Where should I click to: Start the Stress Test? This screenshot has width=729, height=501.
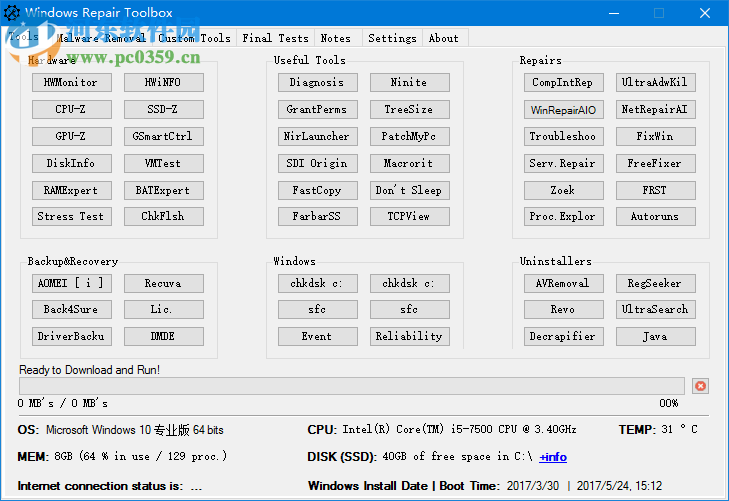[x=72, y=216]
